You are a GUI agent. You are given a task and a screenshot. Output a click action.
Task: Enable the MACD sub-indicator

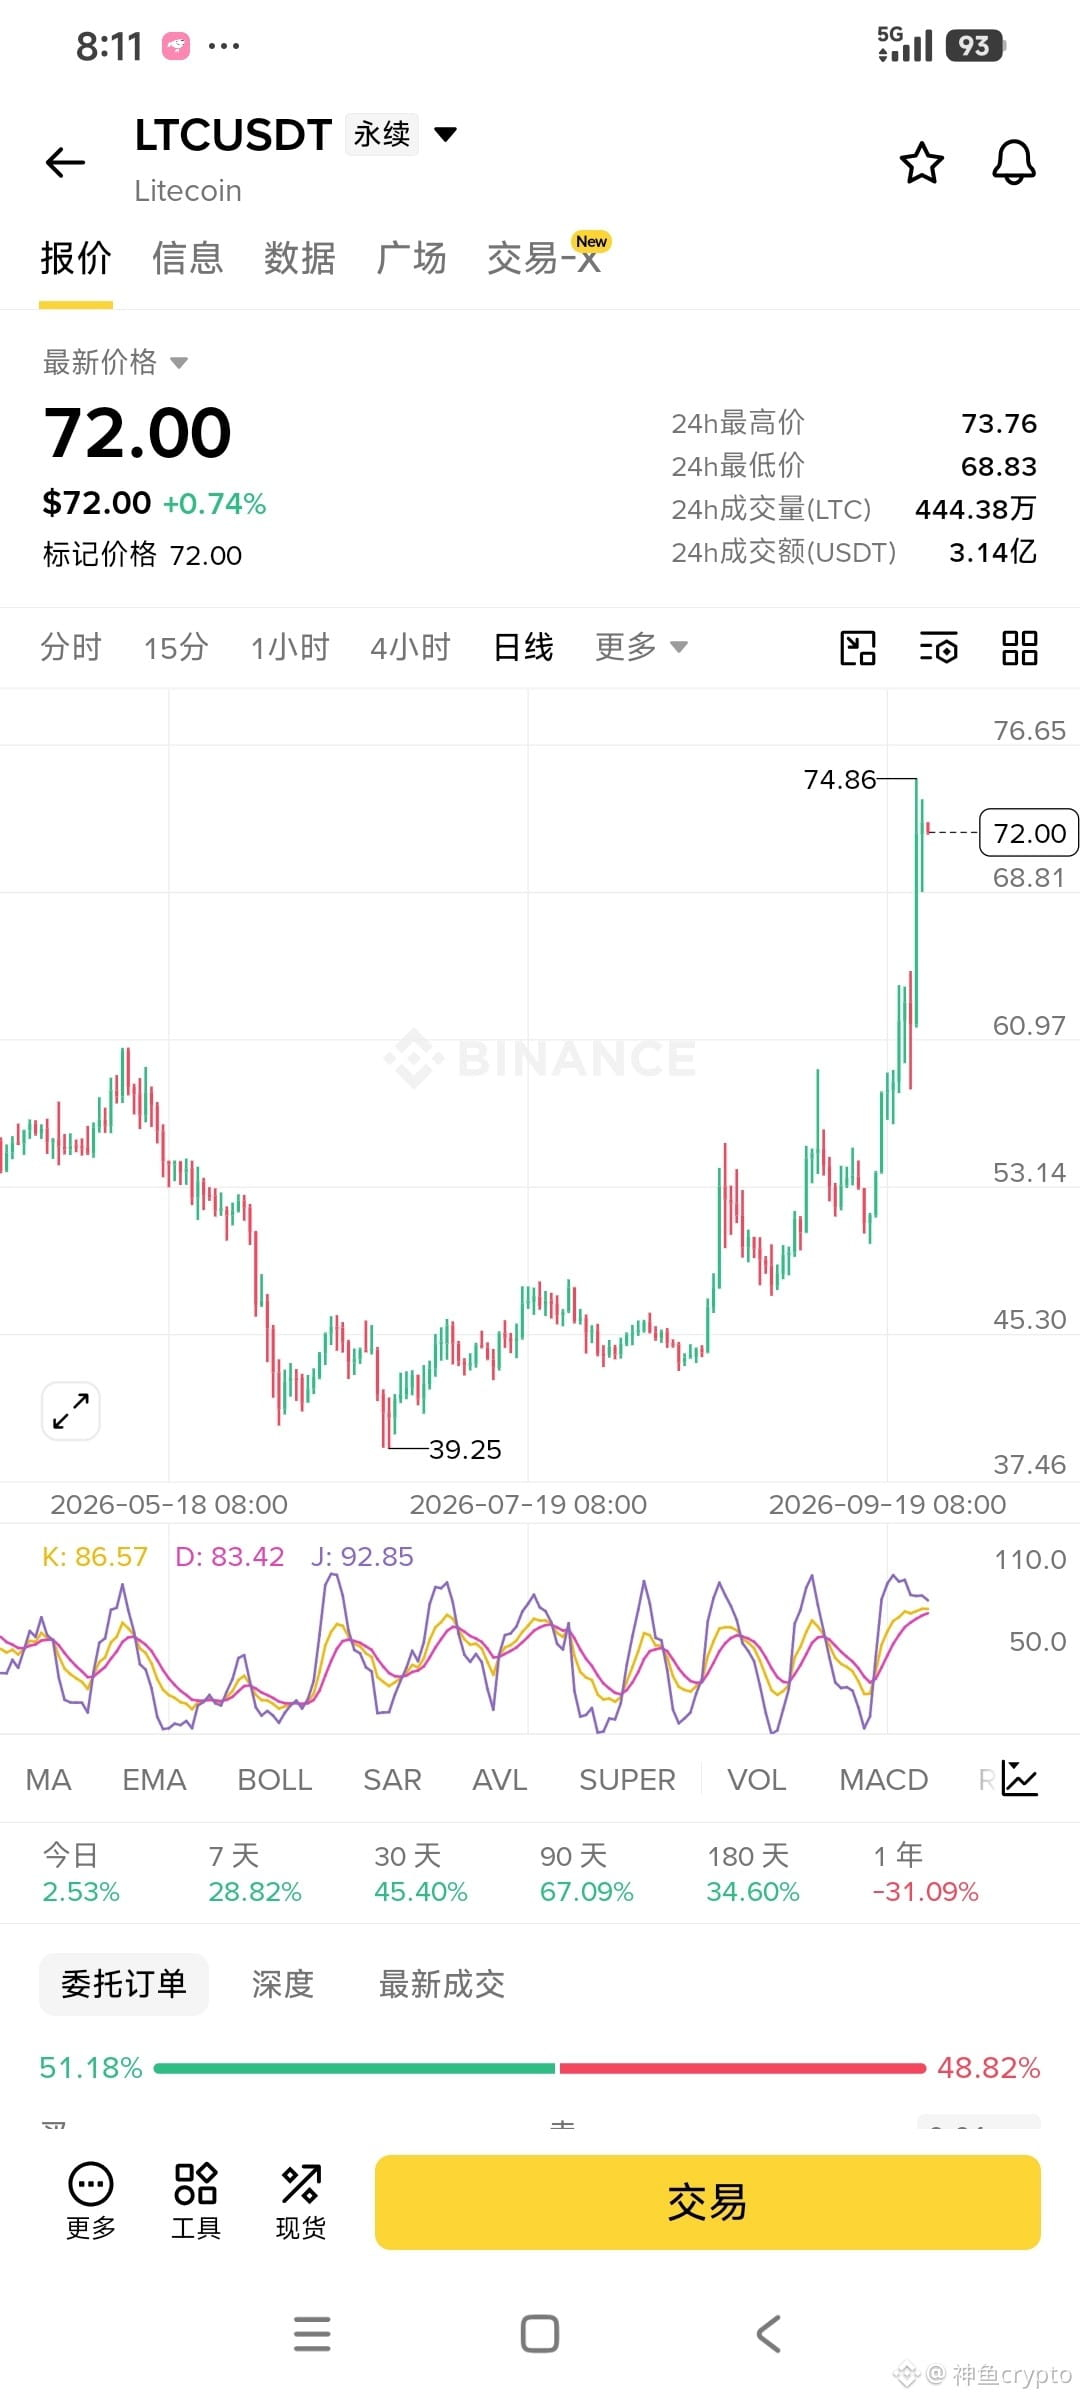pyautogui.click(x=884, y=1780)
